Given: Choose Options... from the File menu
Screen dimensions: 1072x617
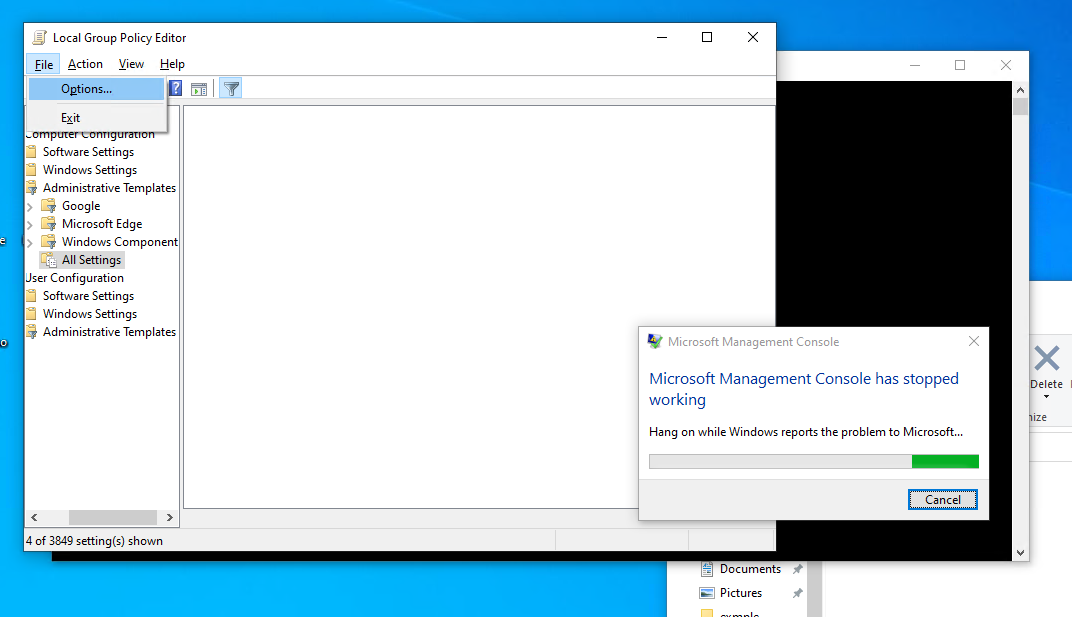Looking at the screenshot, I should point(96,89).
